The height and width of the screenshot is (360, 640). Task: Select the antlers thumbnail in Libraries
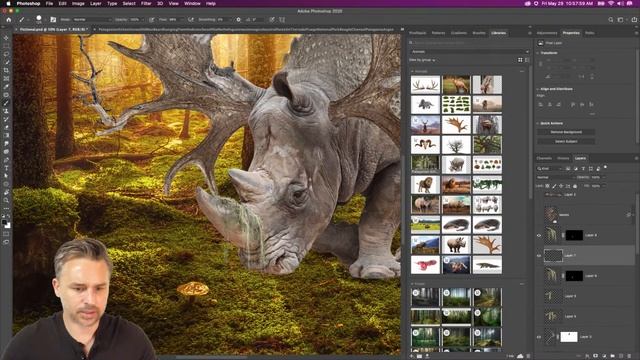click(x=425, y=85)
